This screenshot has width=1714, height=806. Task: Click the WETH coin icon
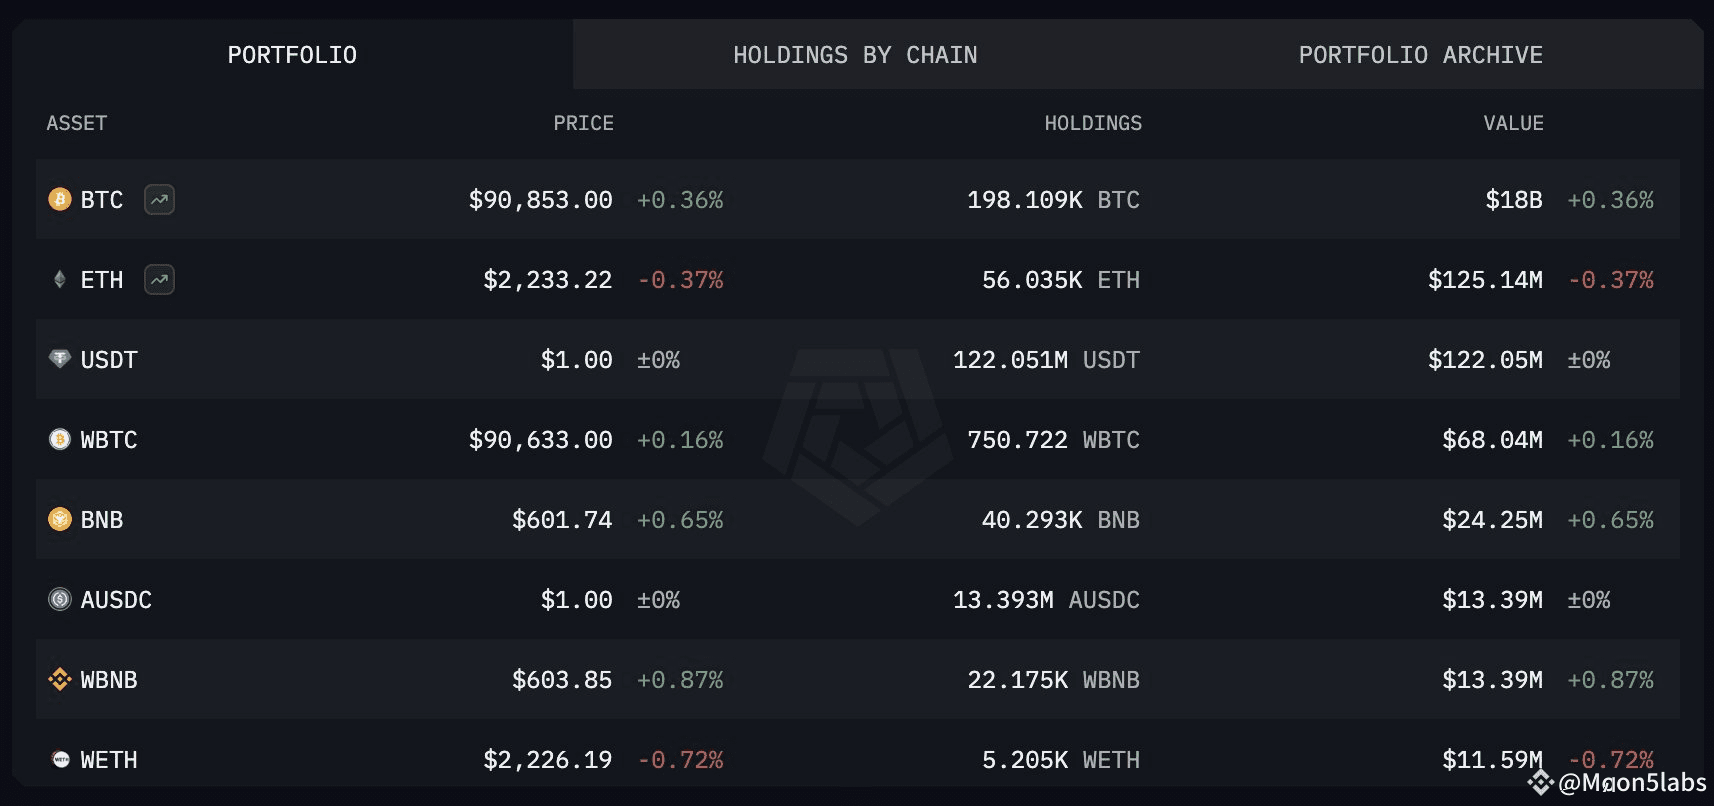59,760
